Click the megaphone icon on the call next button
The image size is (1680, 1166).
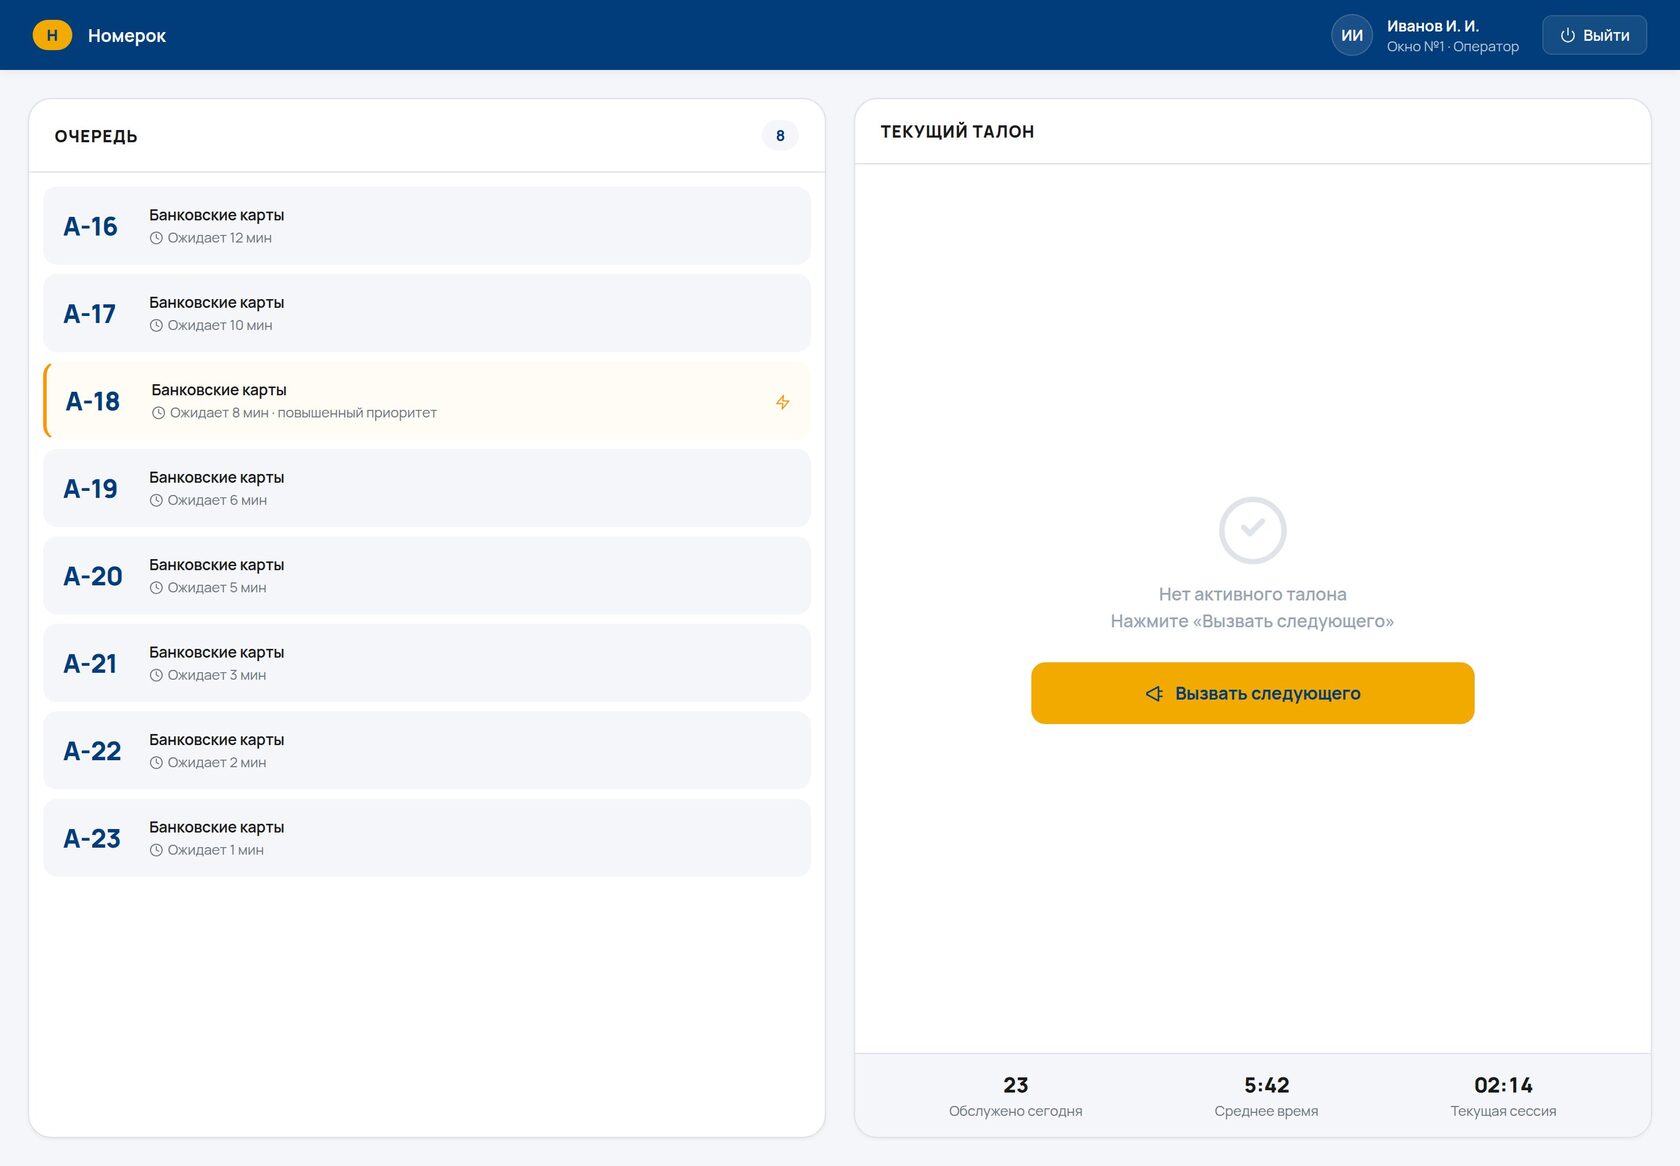1154,693
